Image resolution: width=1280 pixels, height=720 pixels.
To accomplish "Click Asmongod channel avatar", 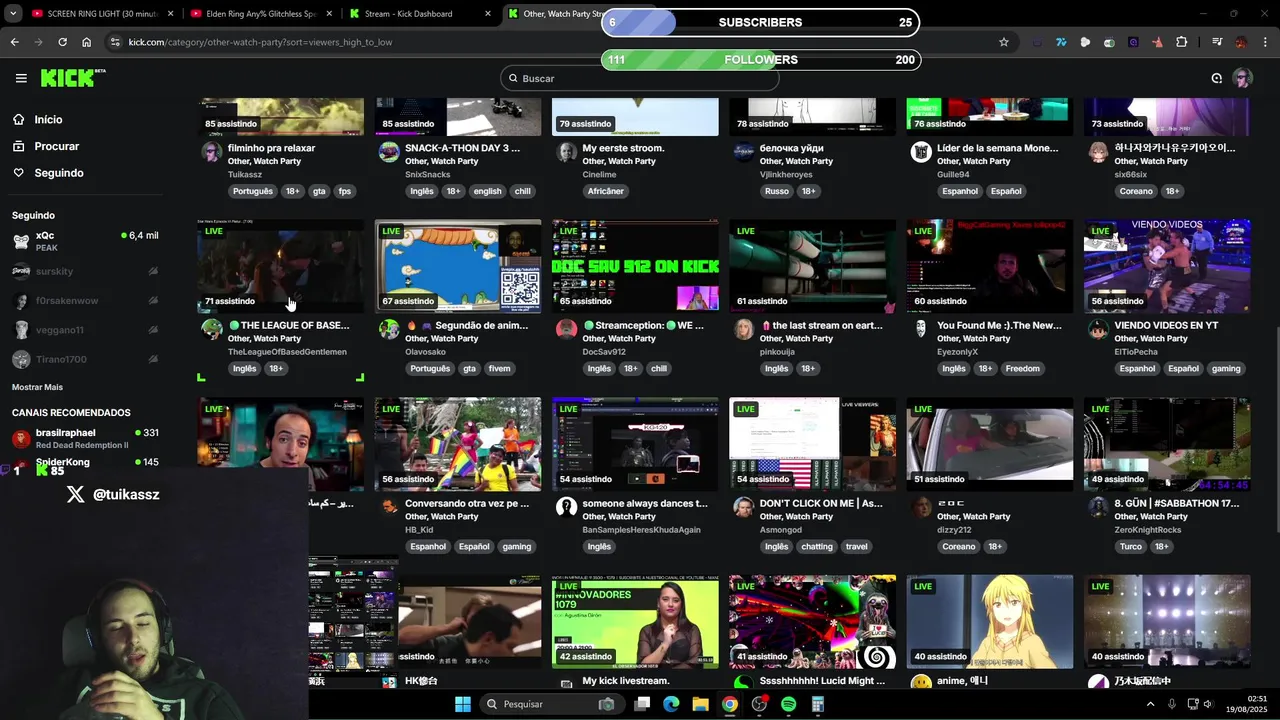I will click(744, 507).
